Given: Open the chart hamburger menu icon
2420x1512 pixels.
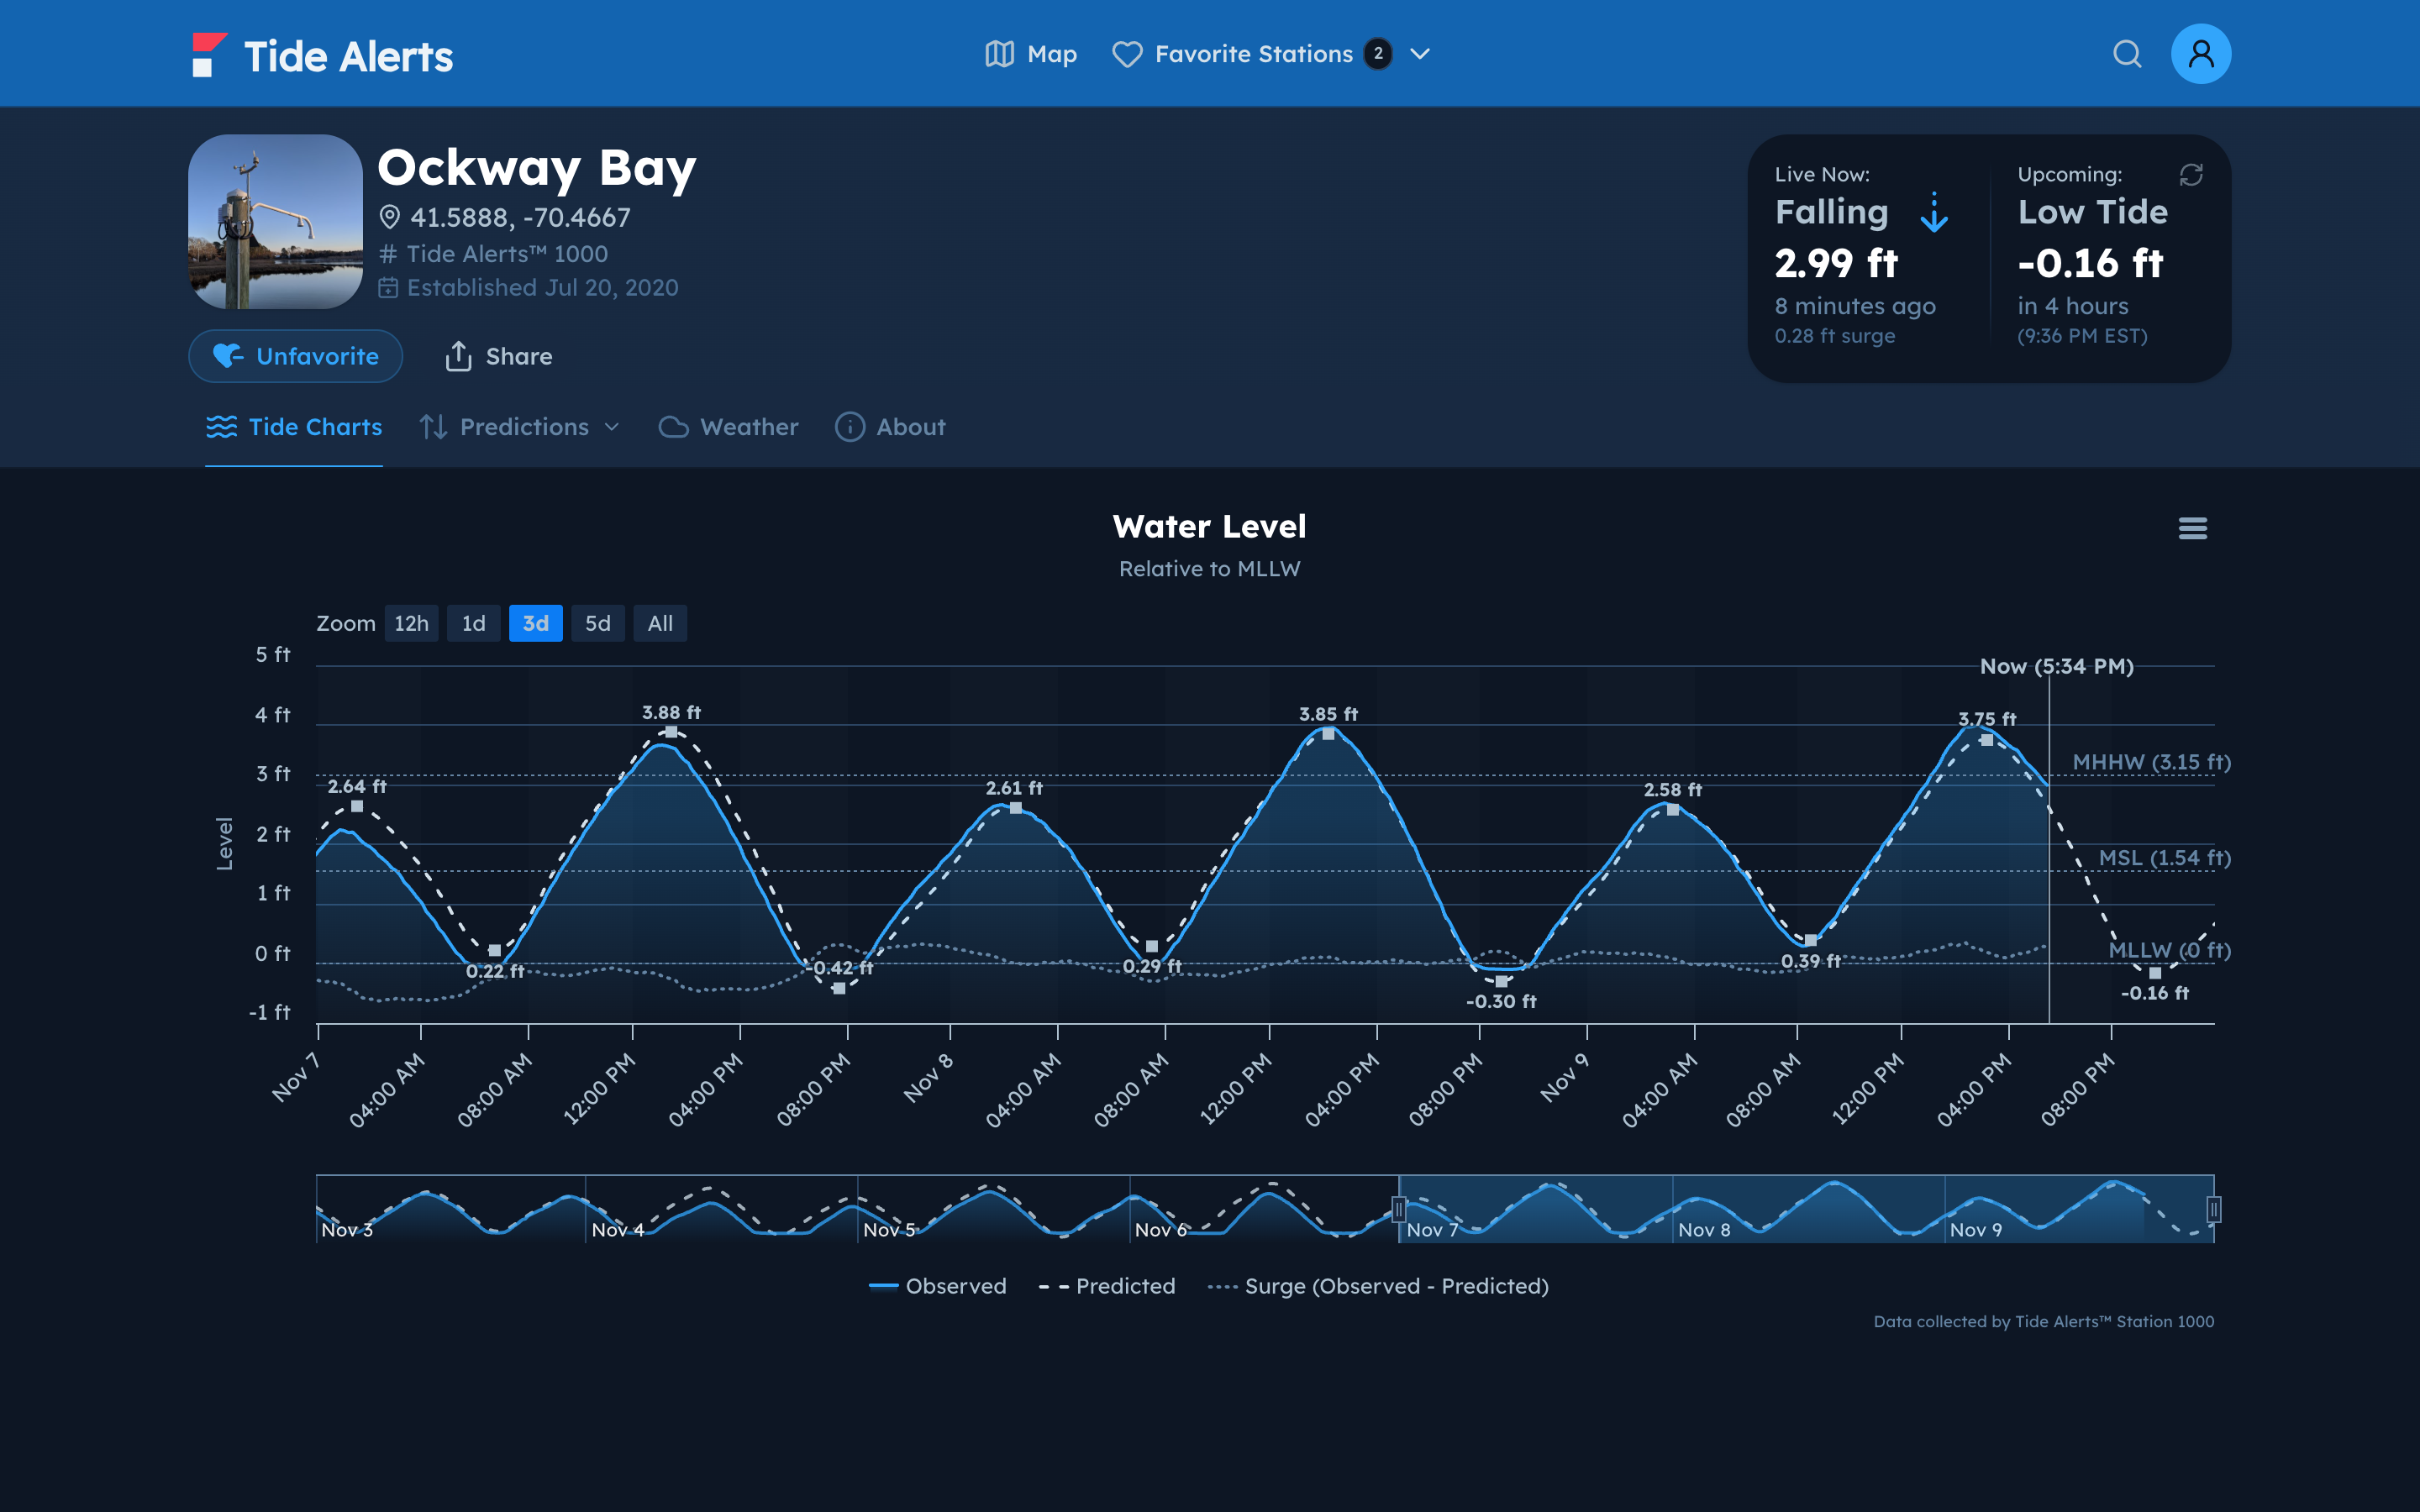Looking at the screenshot, I should pos(2192,528).
